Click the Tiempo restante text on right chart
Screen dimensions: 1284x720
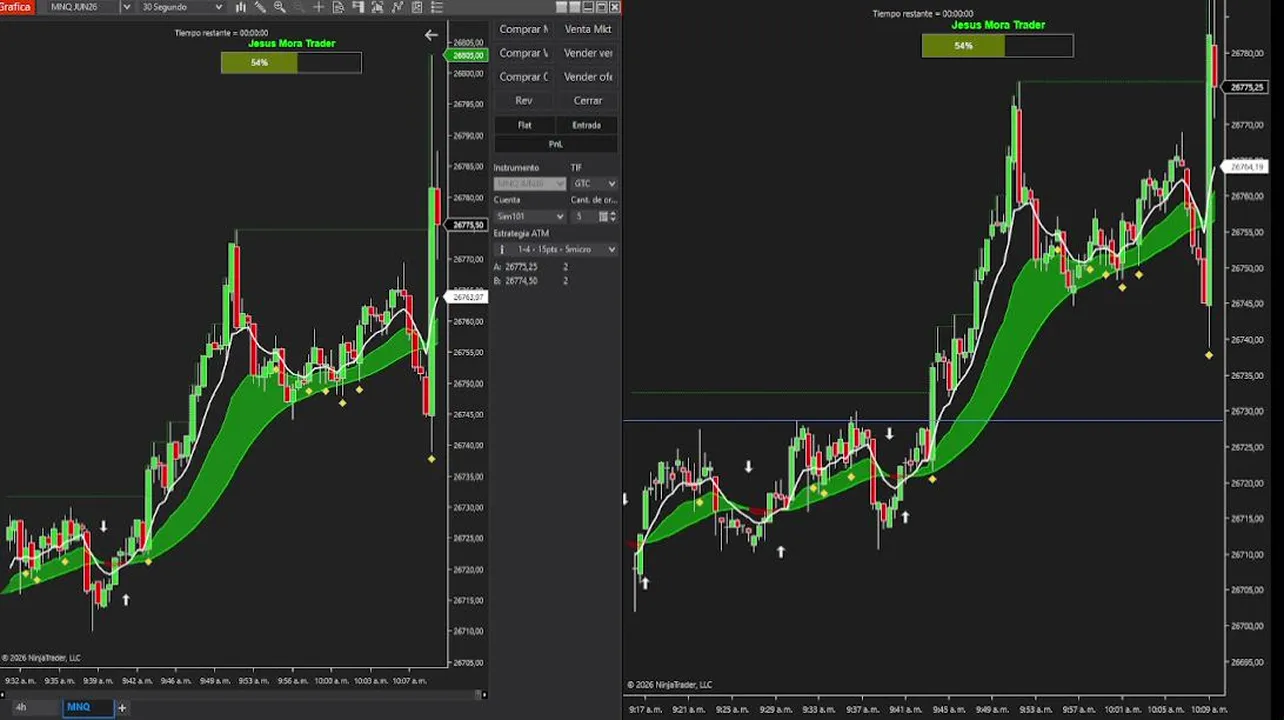click(x=922, y=14)
